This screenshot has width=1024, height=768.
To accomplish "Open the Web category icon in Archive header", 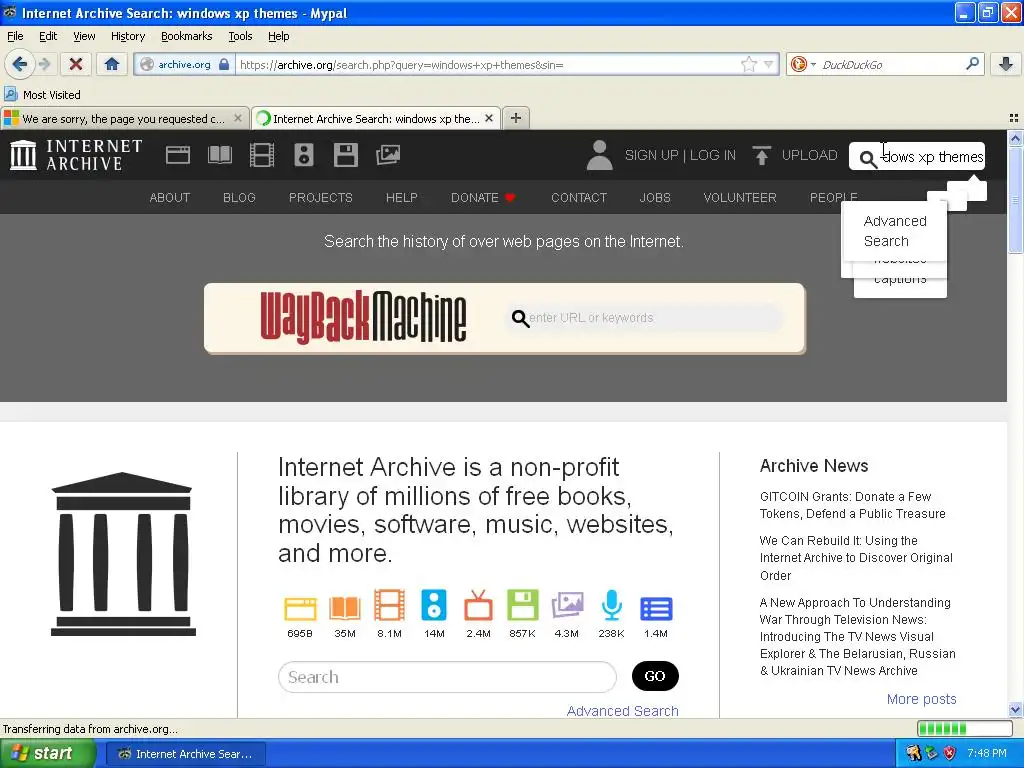I will tap(178, 155).
